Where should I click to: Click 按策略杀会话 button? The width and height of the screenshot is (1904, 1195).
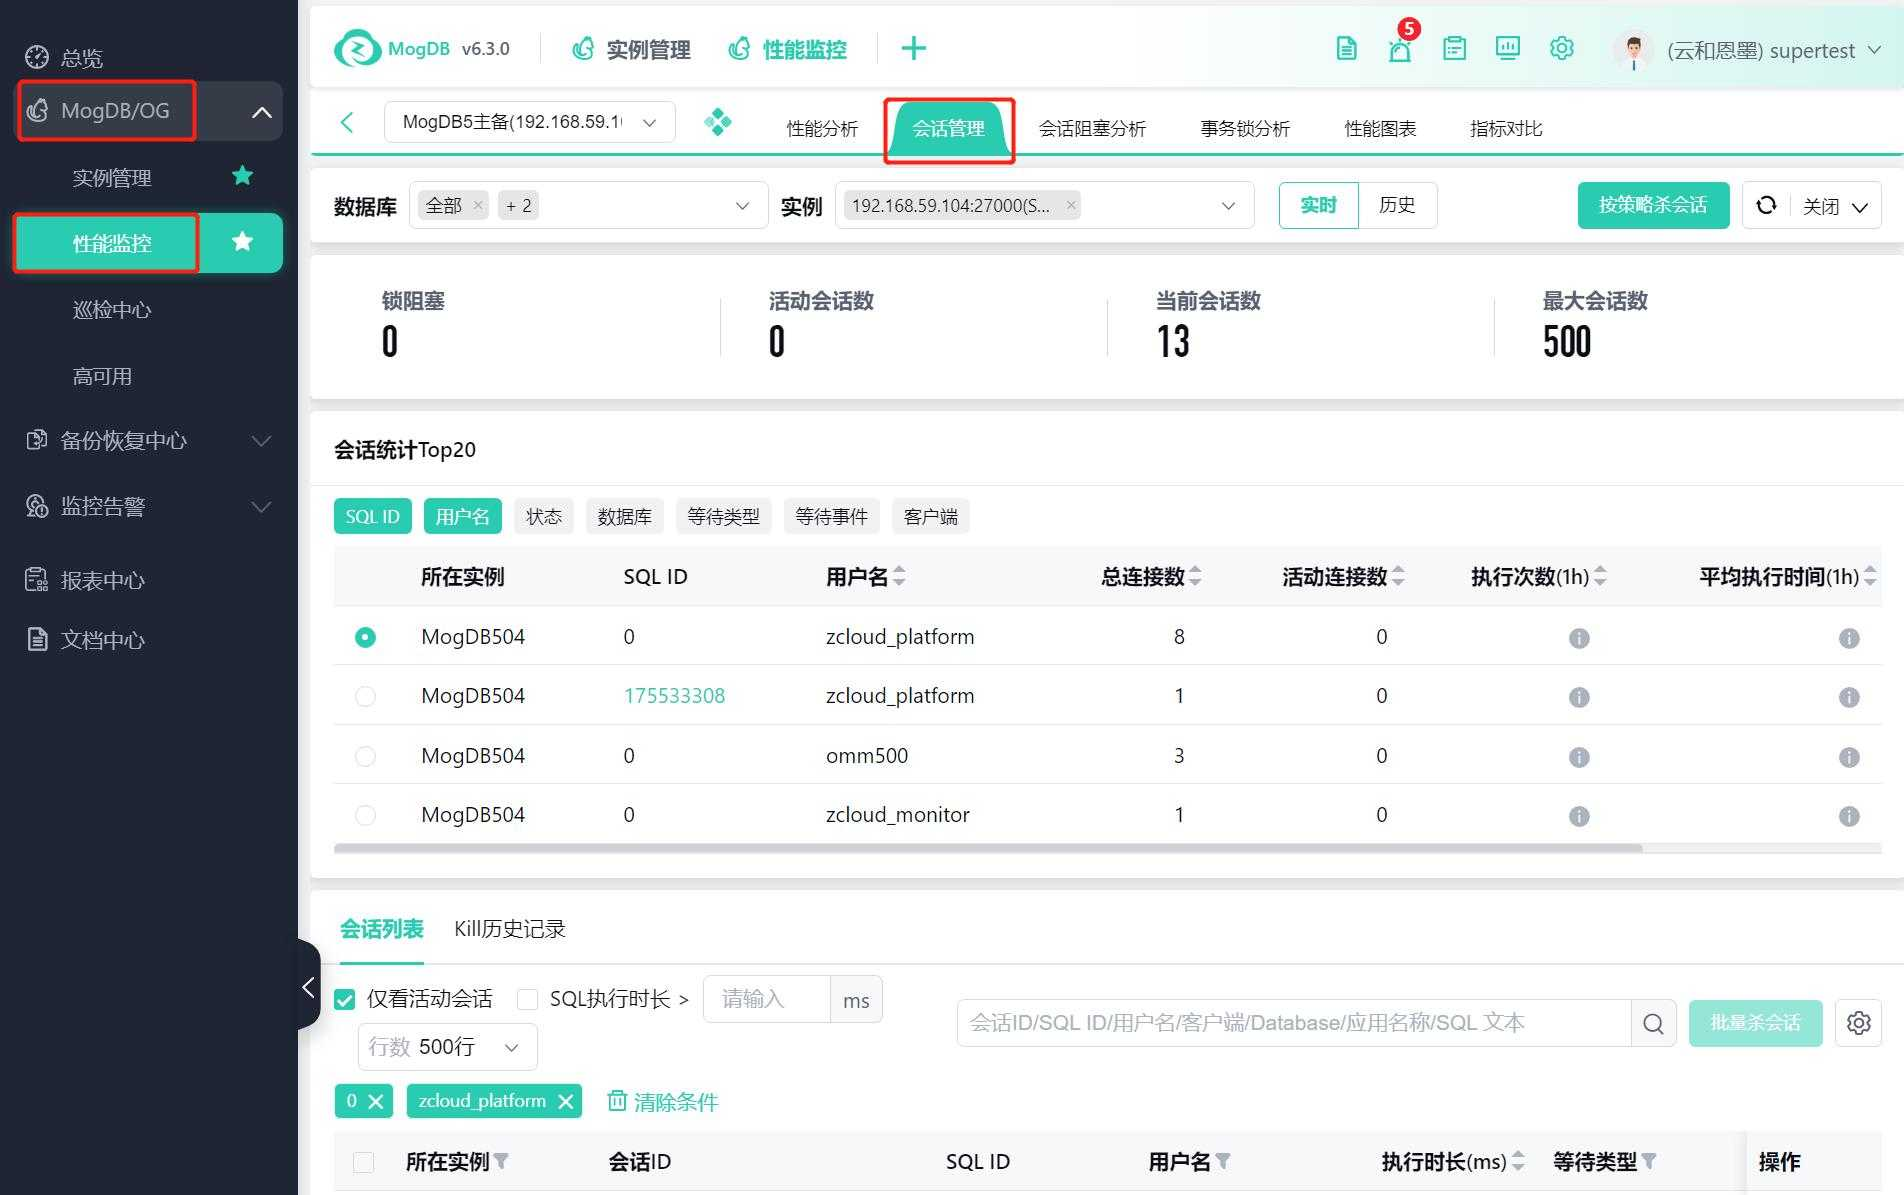(1653, 205)
